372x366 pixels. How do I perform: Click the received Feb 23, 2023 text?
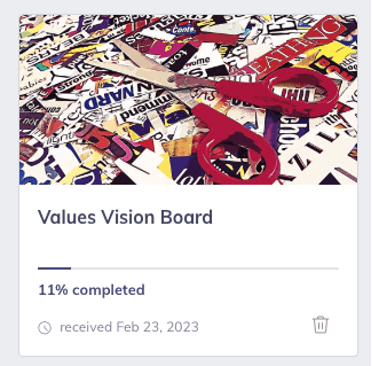click(x=129, y=327)
